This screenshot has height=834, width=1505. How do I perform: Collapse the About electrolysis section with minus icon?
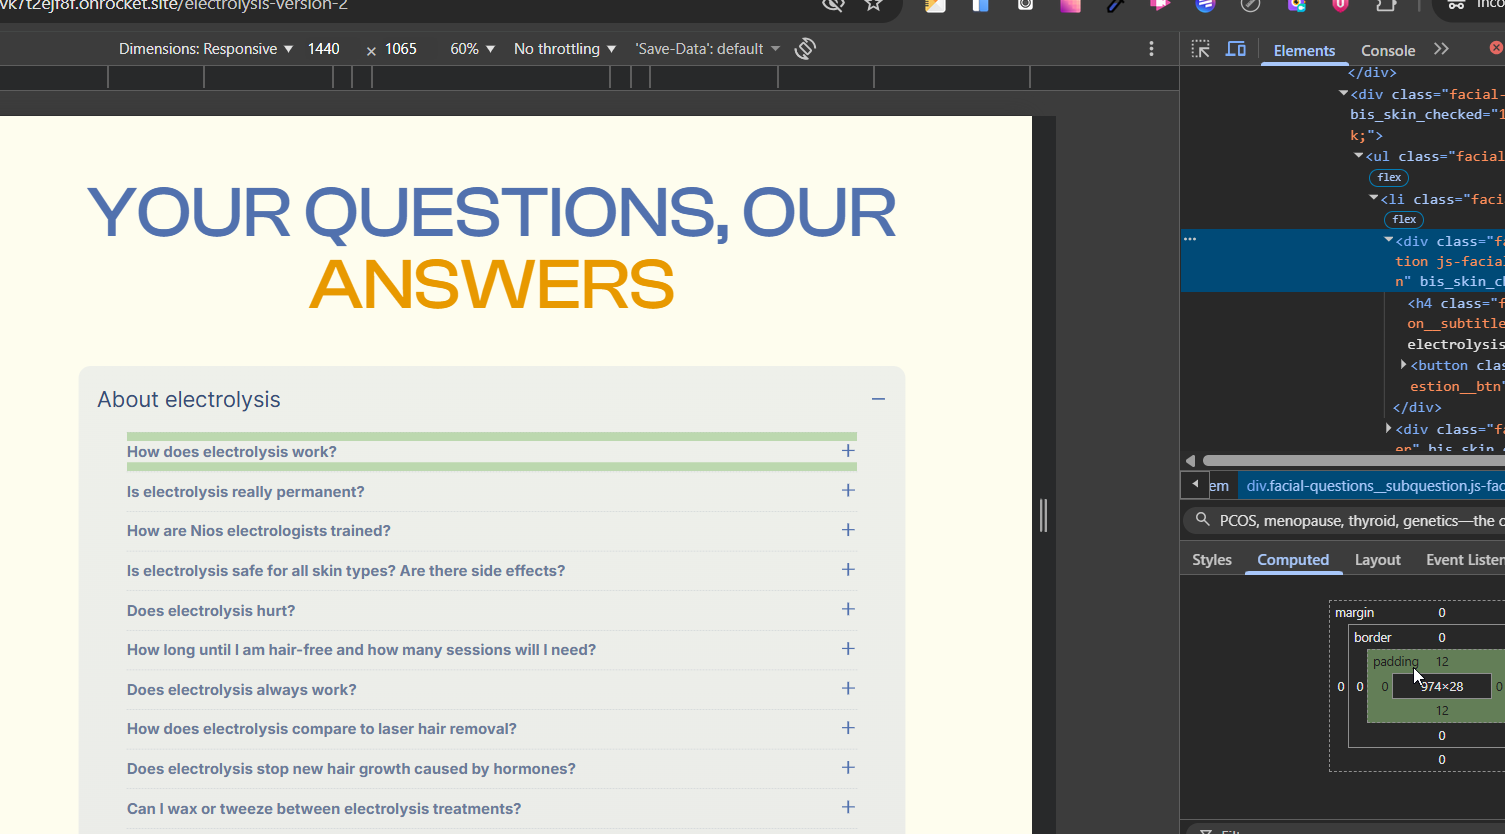click(878, 399)
